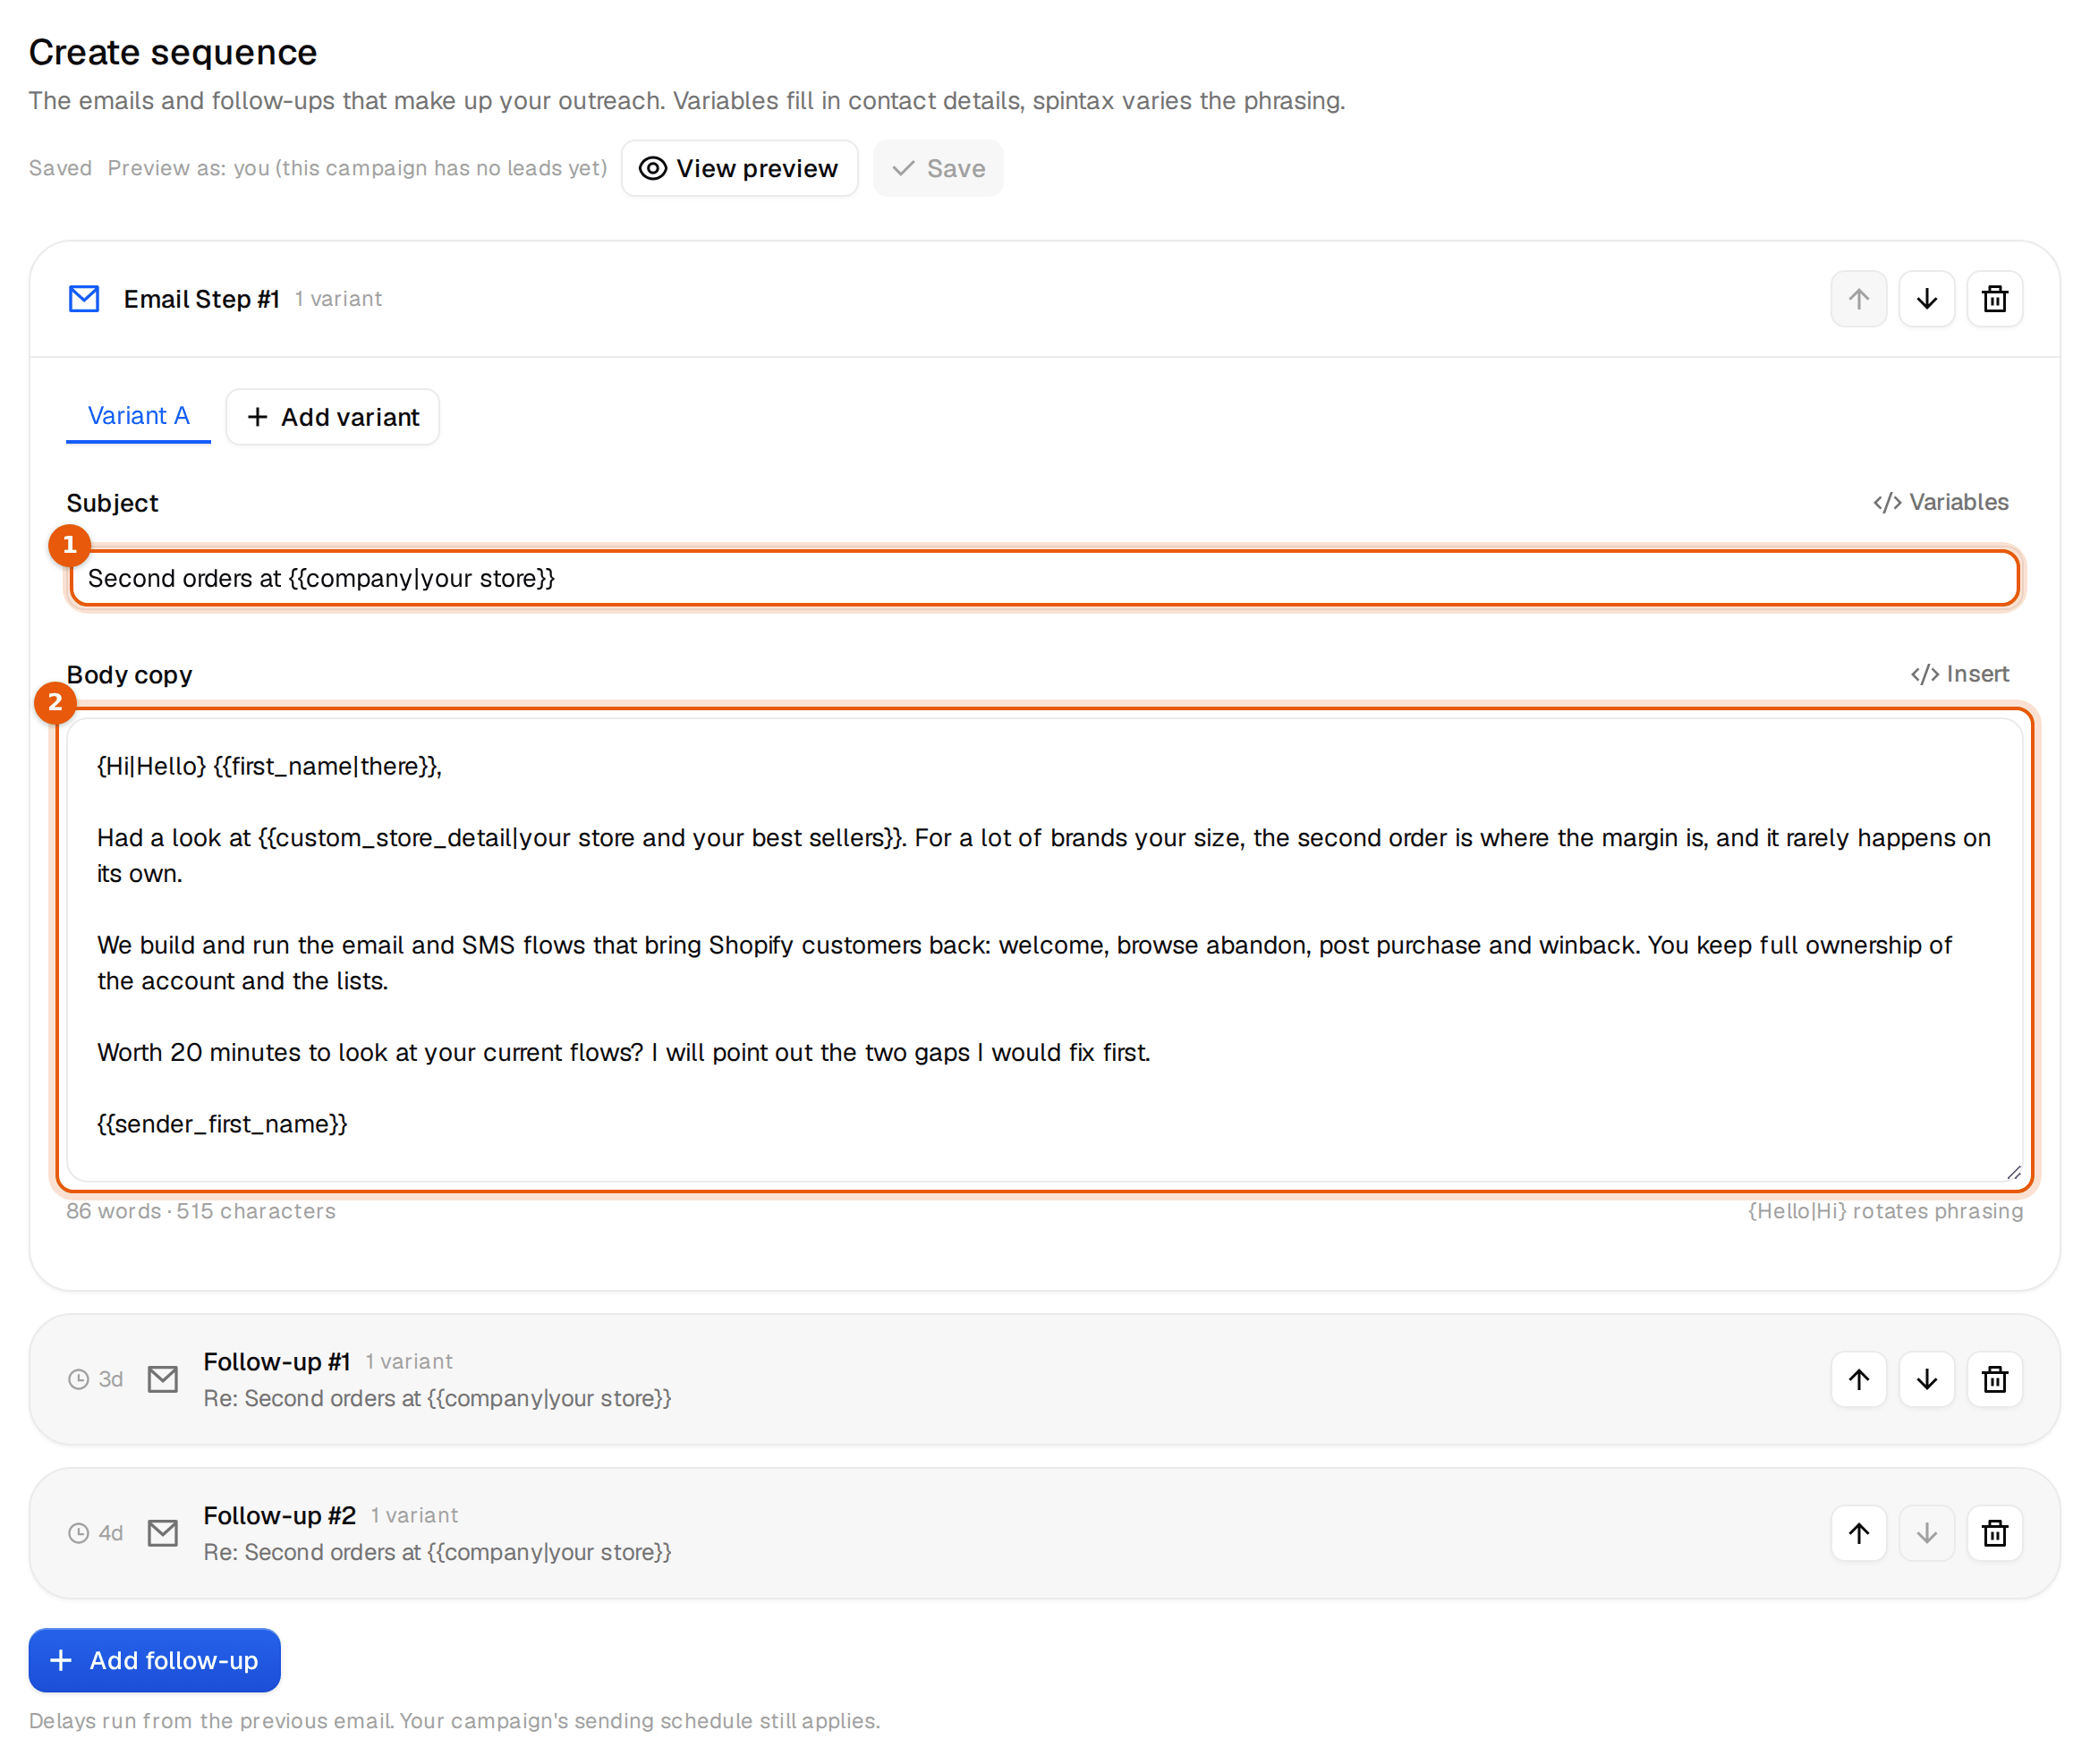This screenshot has width=2090, height=1764.
Task: Click the 'Delays run from the previous email' note
Action: (x=454, y=1721)
